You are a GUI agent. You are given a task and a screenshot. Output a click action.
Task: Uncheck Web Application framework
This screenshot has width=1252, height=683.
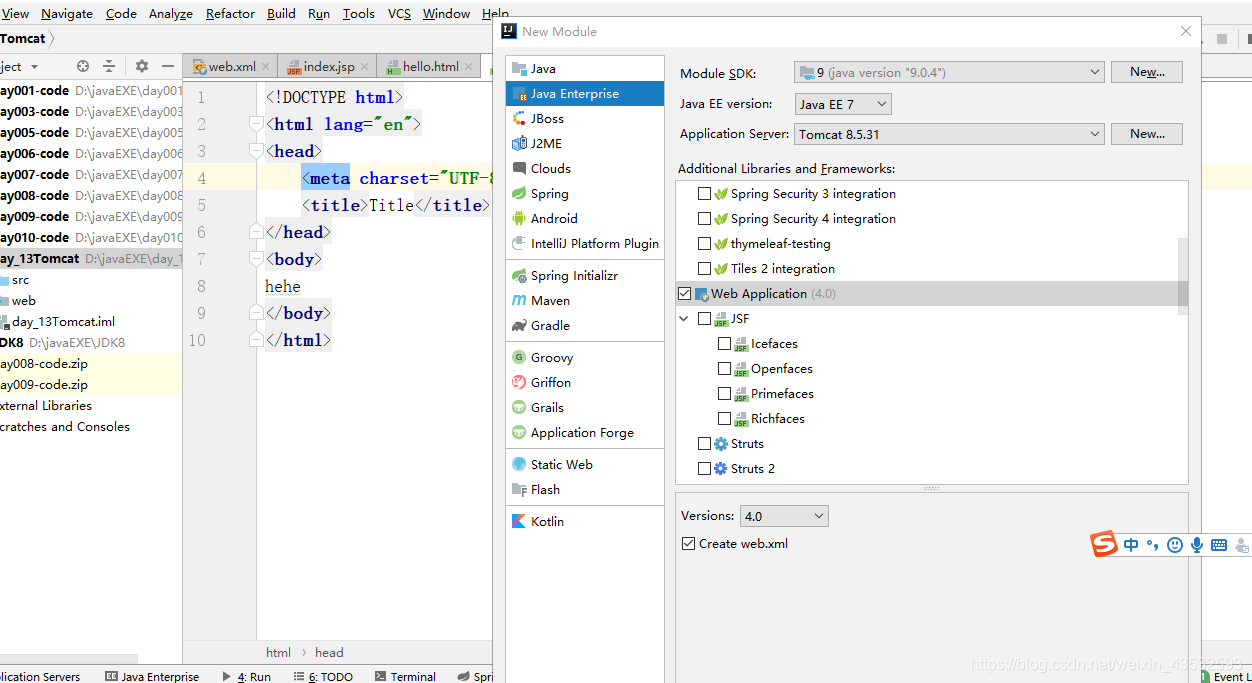(684, 294)
